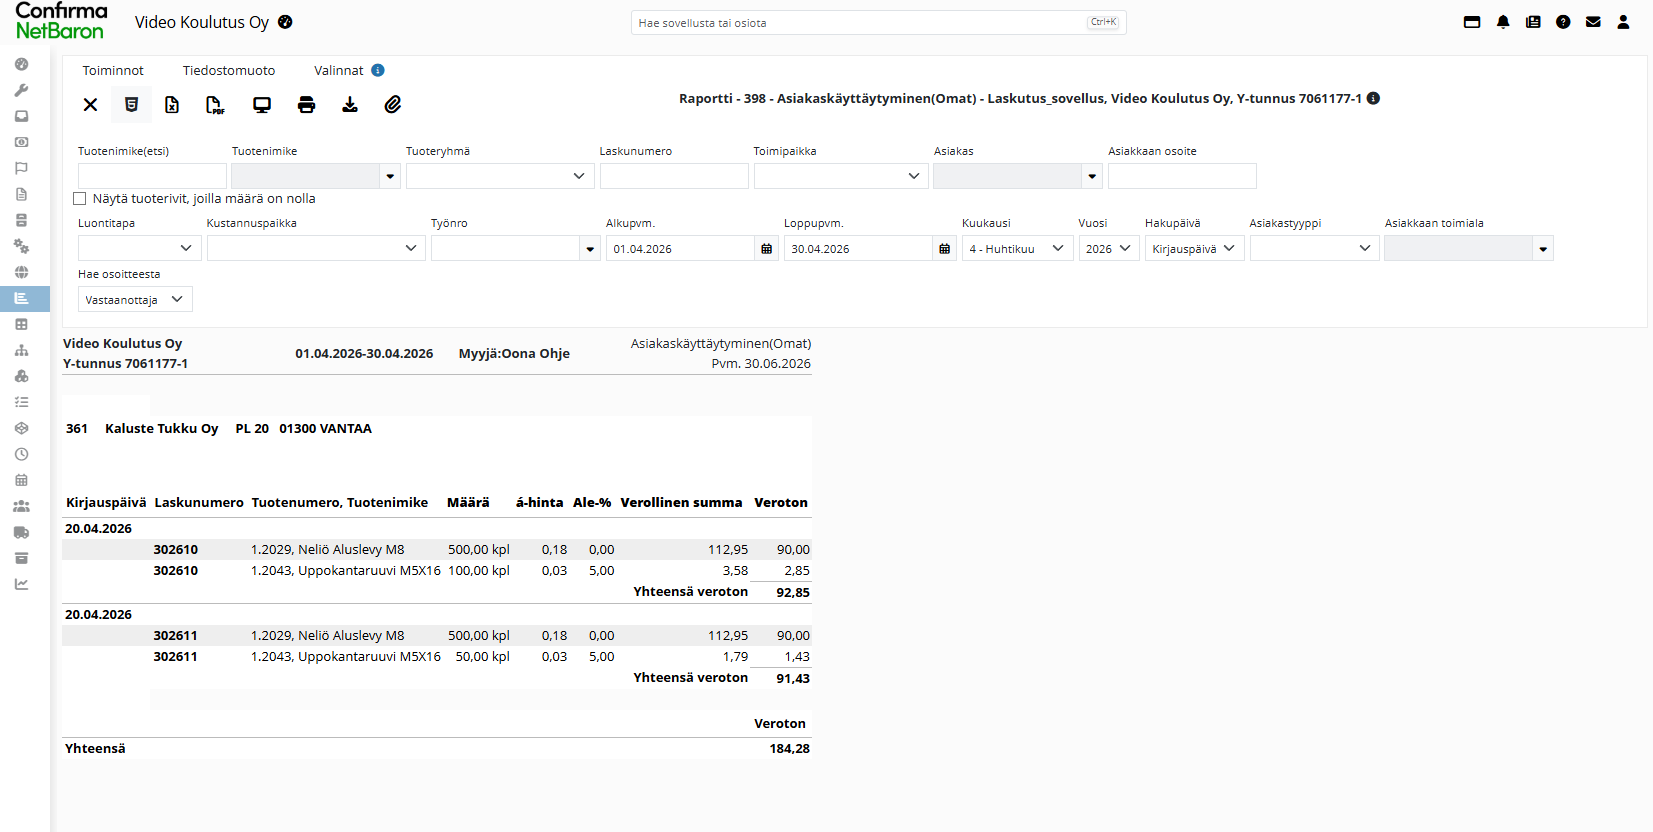Open the Tiedostomuoto menu

(229, 70)
